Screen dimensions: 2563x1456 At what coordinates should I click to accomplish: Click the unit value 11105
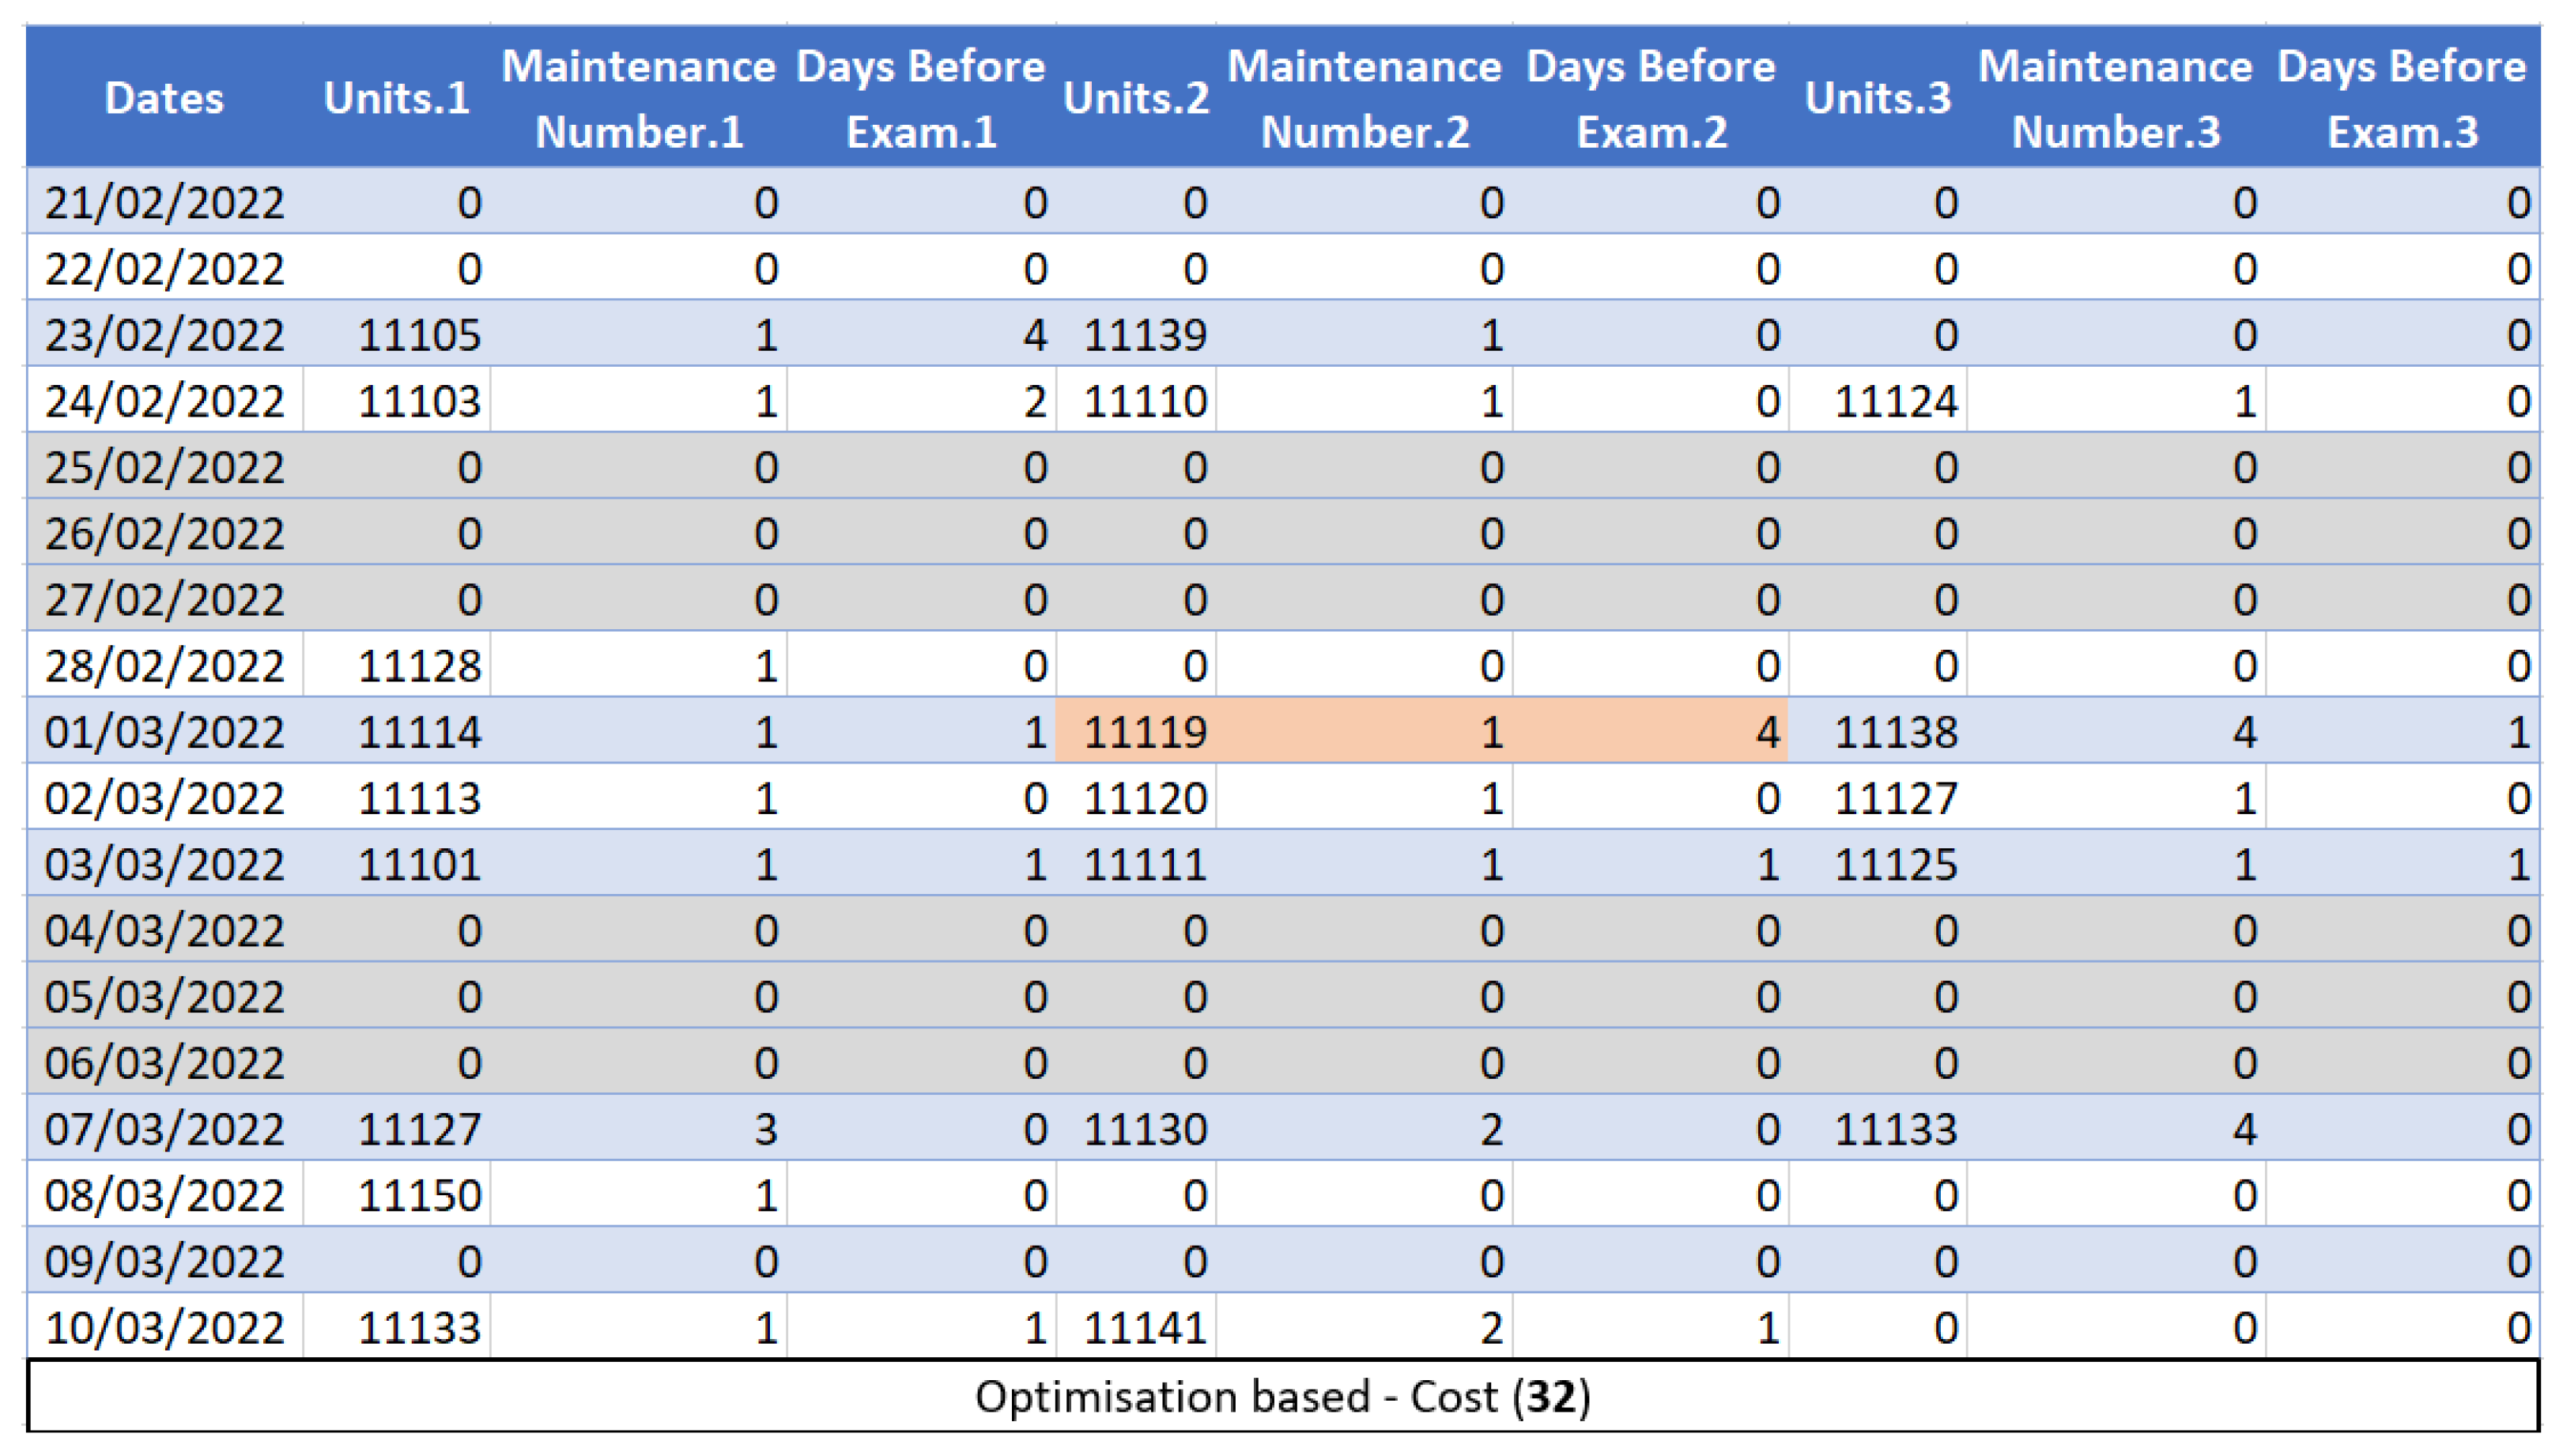pos(419,335)
